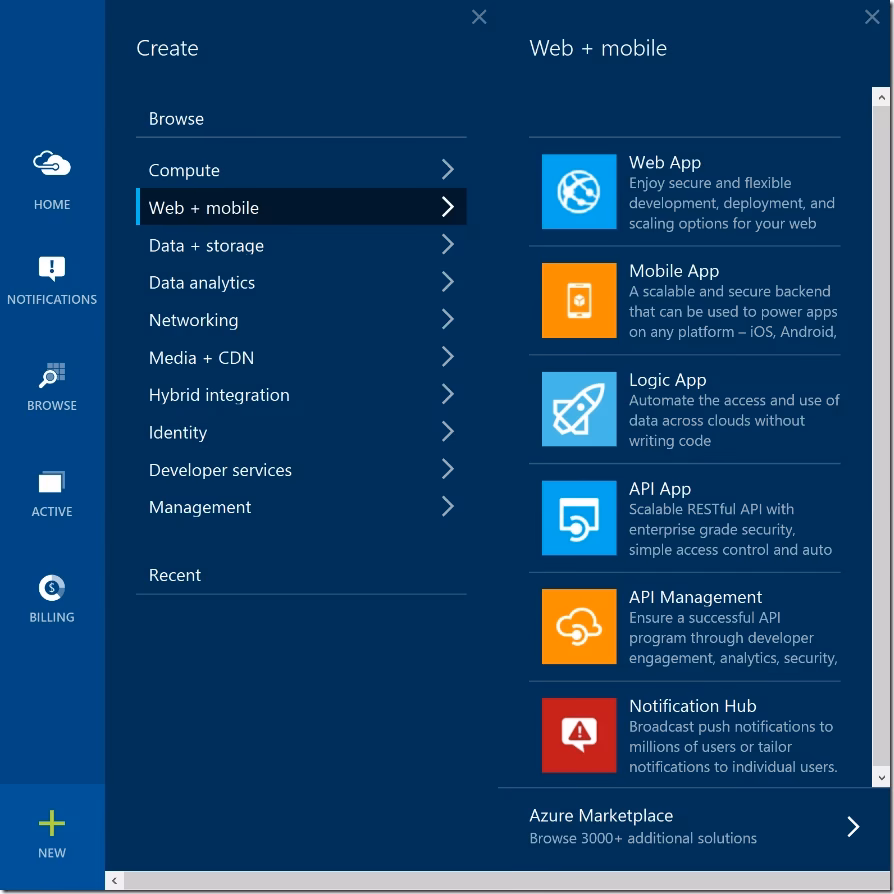Expand the Data + storage chevron

coord(448,245)
